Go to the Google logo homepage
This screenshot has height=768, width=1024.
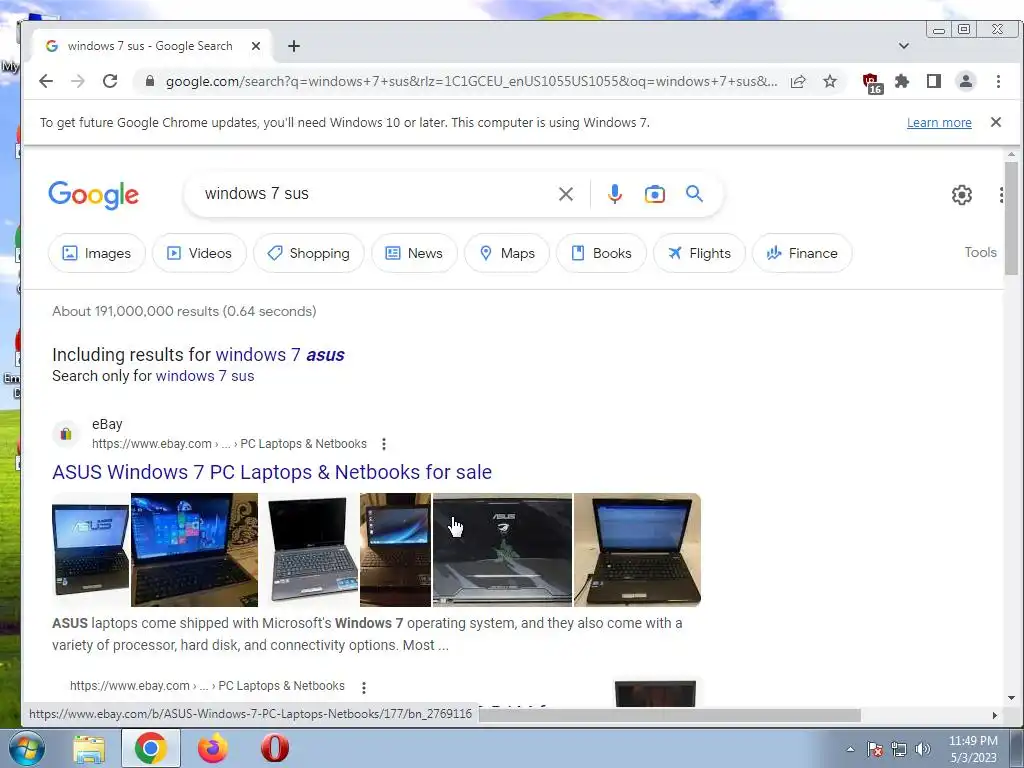pyautogui.click(x=93, y=195)
